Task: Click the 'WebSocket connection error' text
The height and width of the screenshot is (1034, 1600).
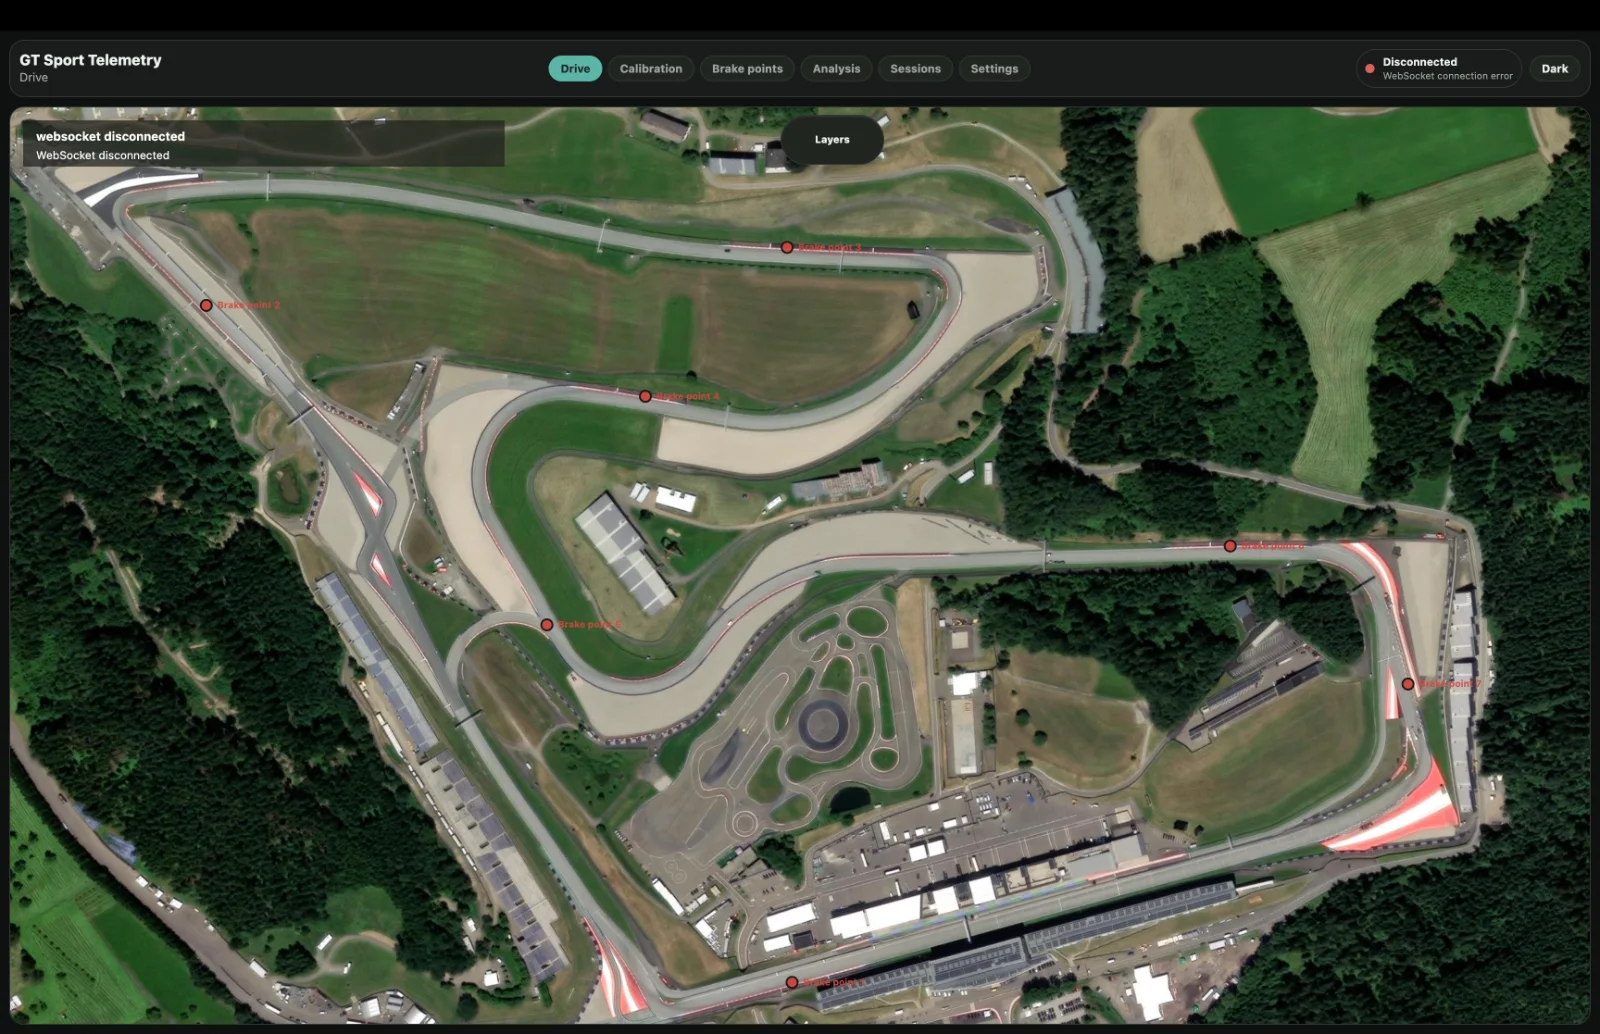Action: [1447, 76]
